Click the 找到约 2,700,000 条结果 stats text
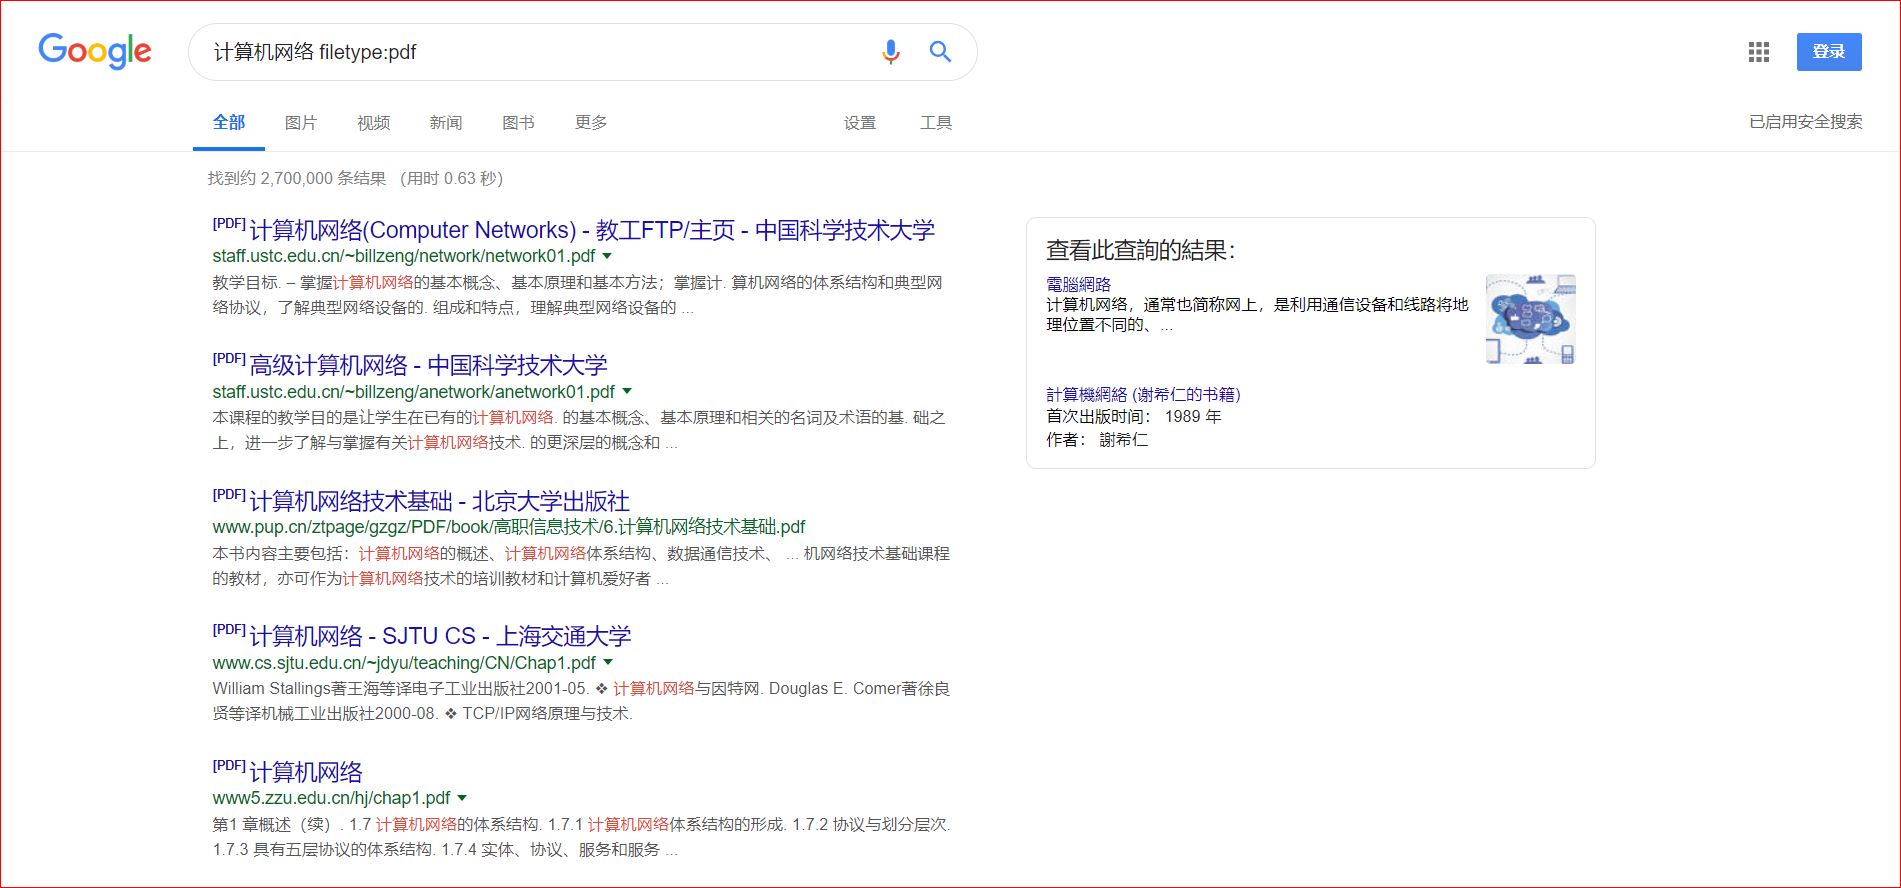Screen dimensions: 1901x888 pyautogui.click(x=297, y=178)
